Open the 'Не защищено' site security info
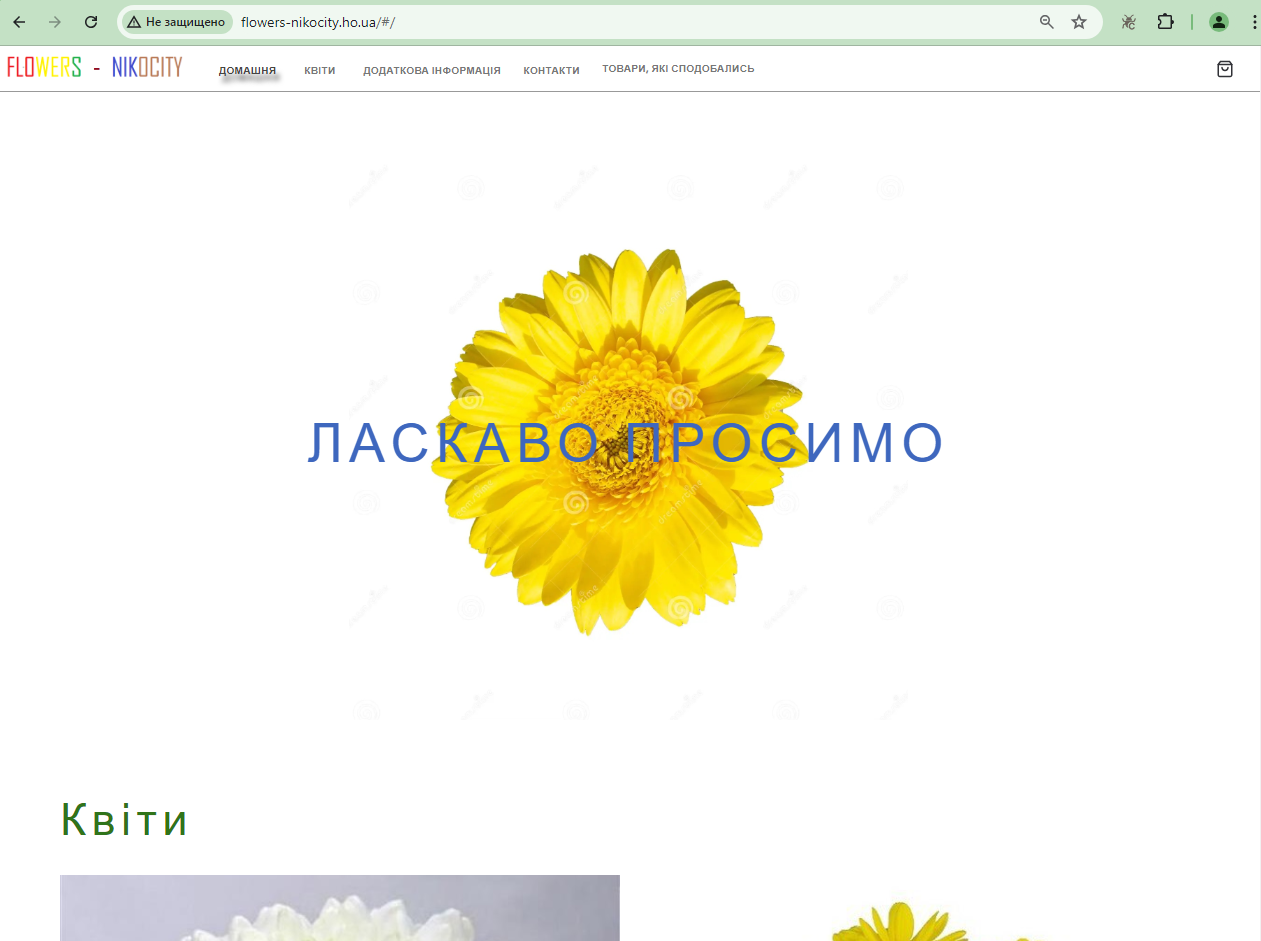Image resolution: width=1261 pixels, height=941 pixels. coord(177,22)
